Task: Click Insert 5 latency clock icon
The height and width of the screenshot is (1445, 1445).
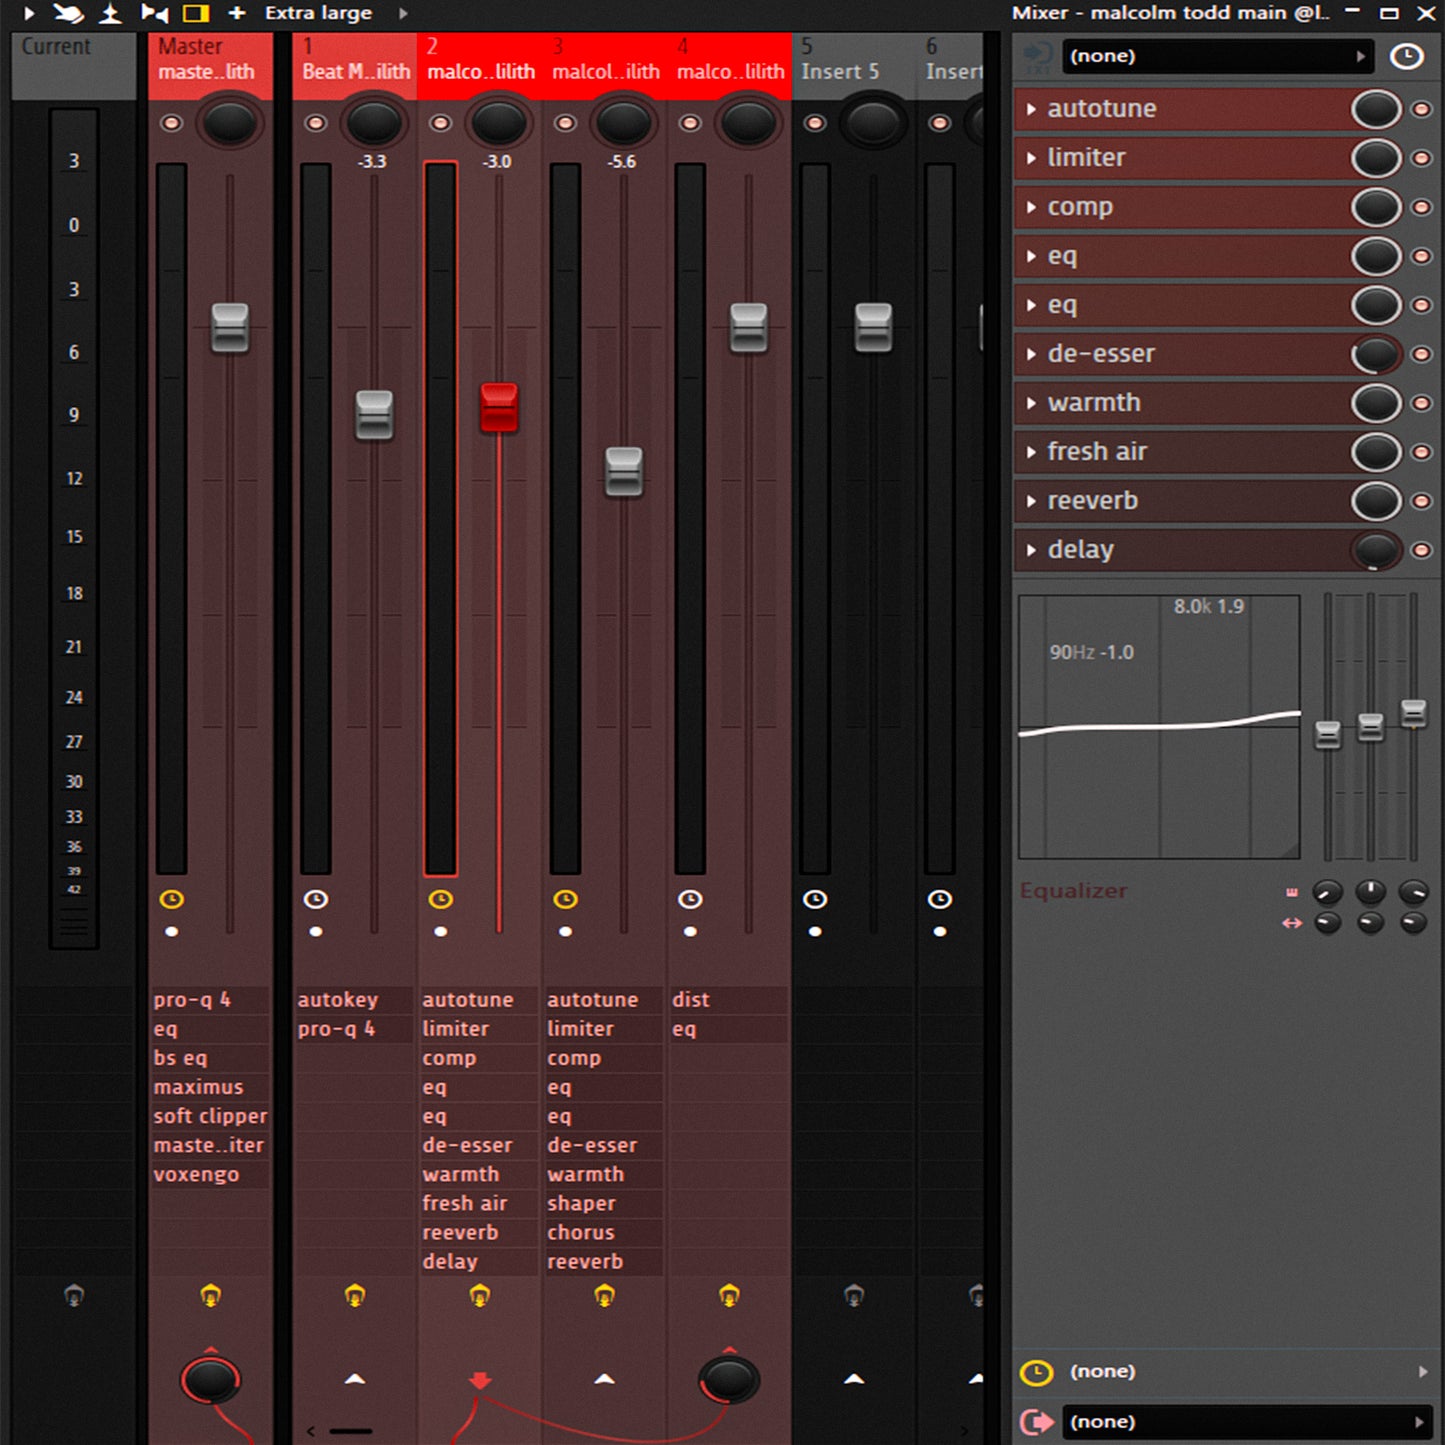Action: 815,899
